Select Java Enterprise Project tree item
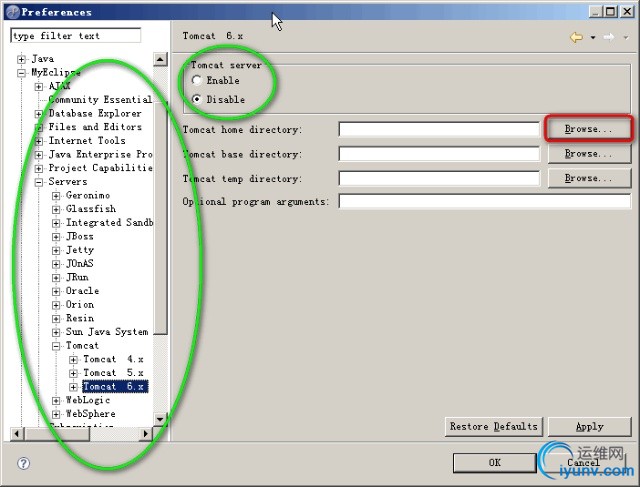This screenshot has height=487, width=640. [x=100, y=154]
